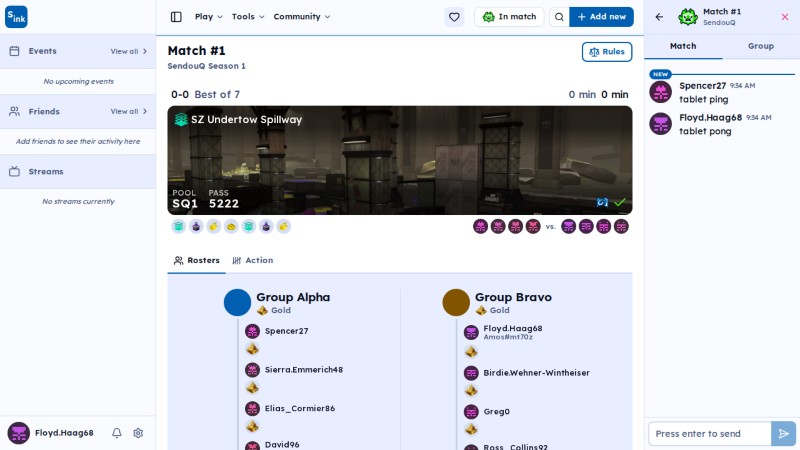The height and width of the screenshot is (450, 800).
Task: Click Spencer27 name in Group Alpha roster
Action: pyautogui.click(x=287, y=331)
